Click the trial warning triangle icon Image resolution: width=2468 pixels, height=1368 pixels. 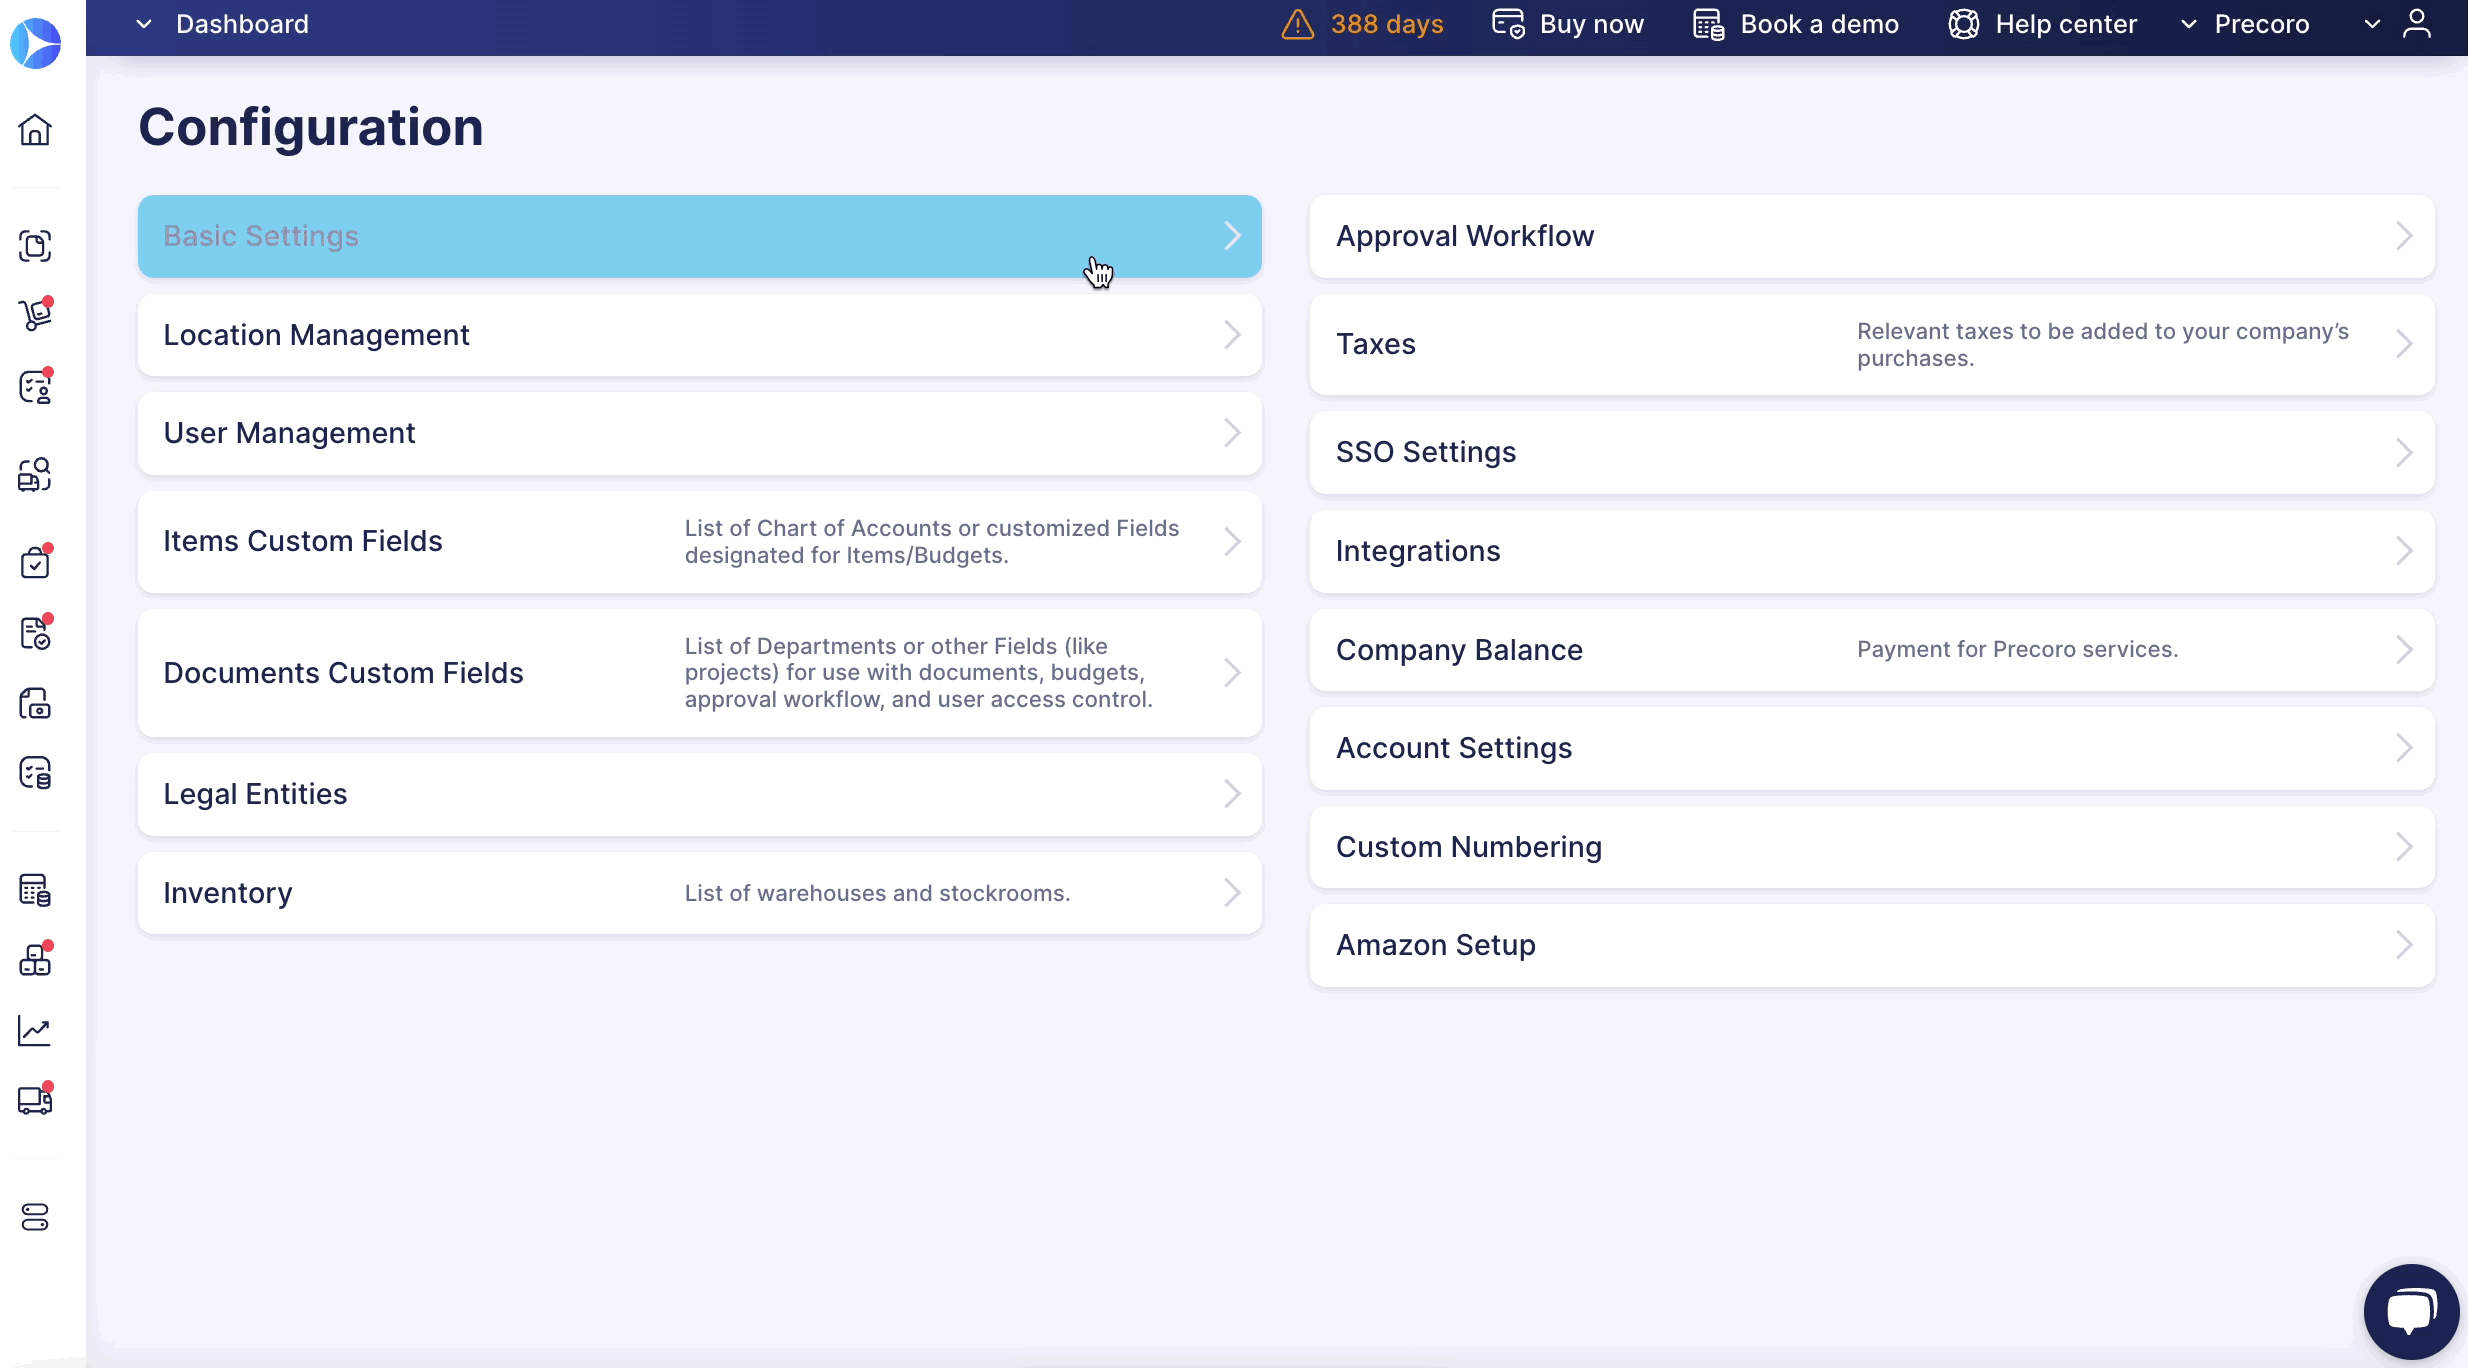click(1298, 24)
